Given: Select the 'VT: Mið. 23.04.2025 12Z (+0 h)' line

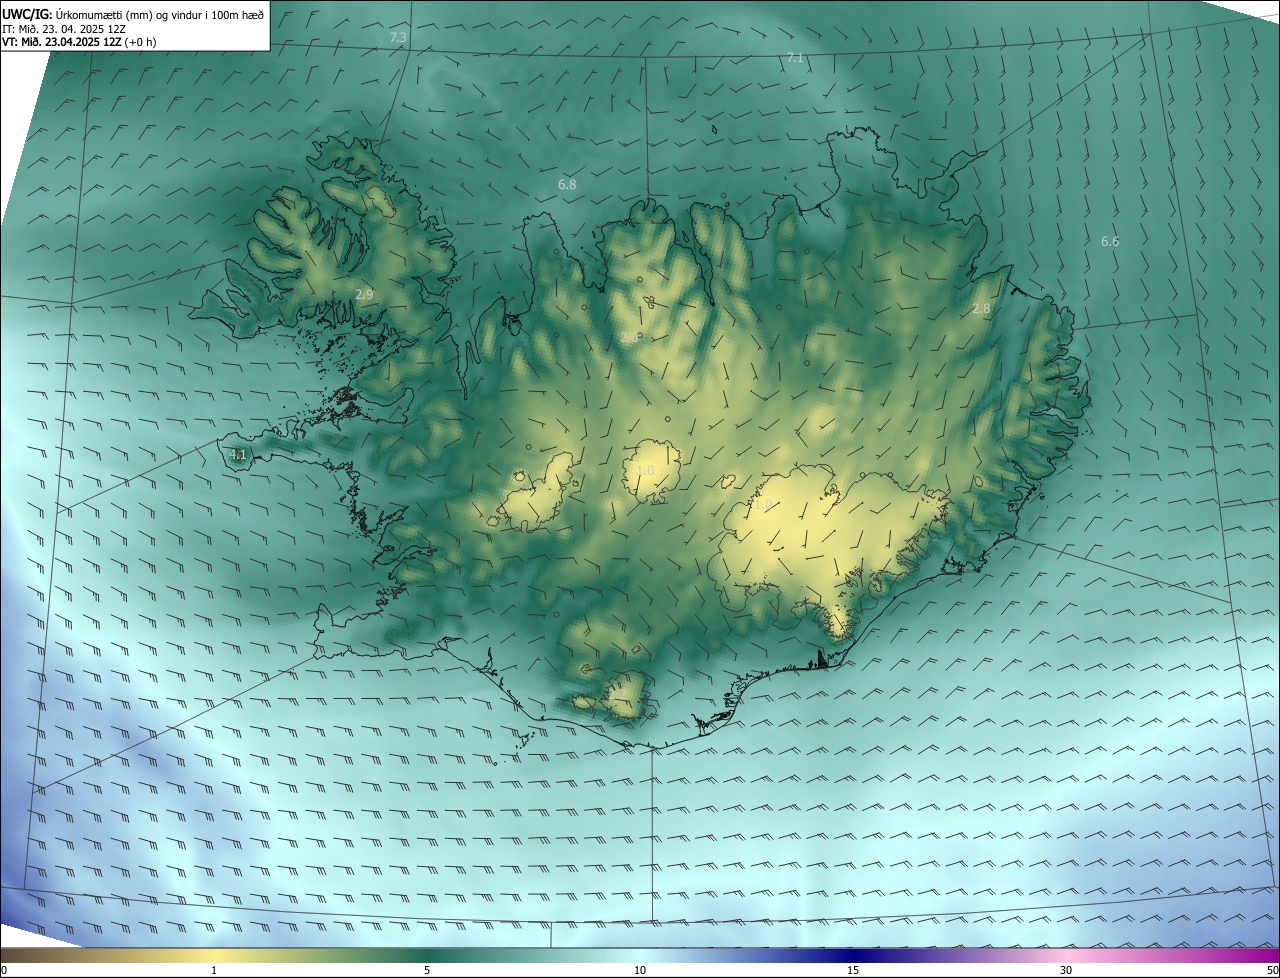Looking at the screenshot, I should tap(79, 42).
